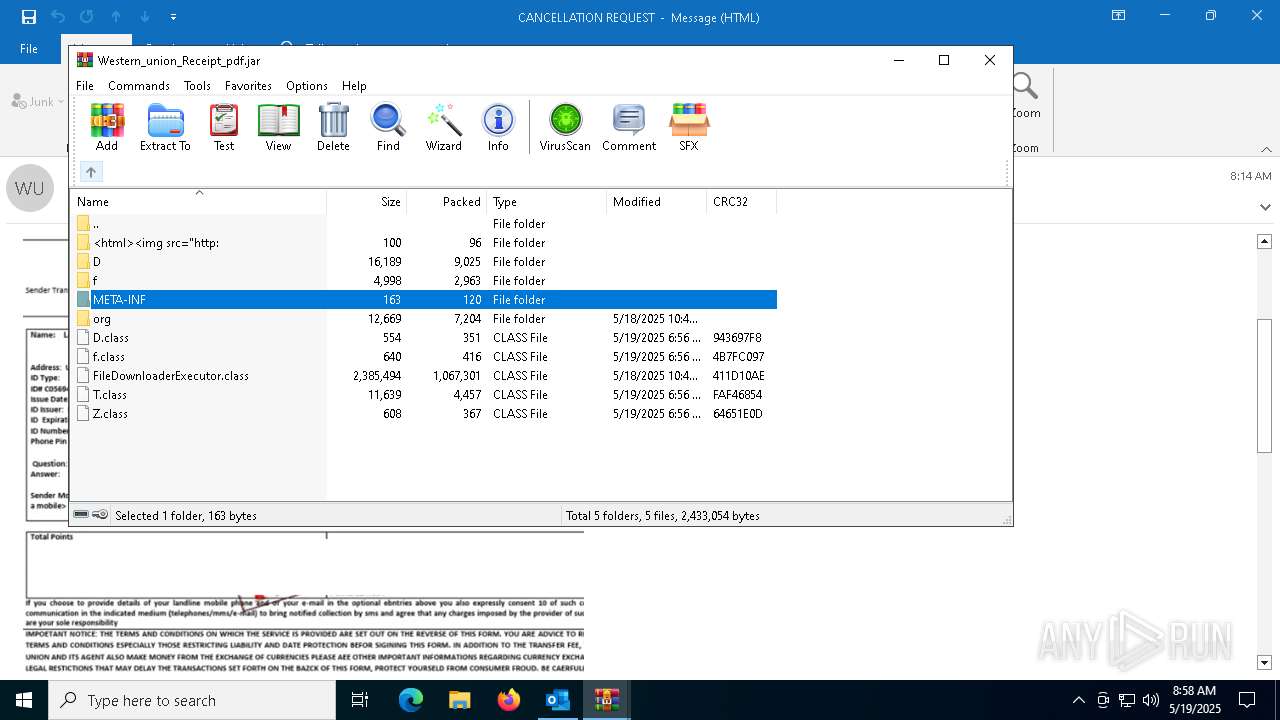1280x720 pixels.
Task: Click the key icon in WinRAR status bar
Action: point(100,515)
